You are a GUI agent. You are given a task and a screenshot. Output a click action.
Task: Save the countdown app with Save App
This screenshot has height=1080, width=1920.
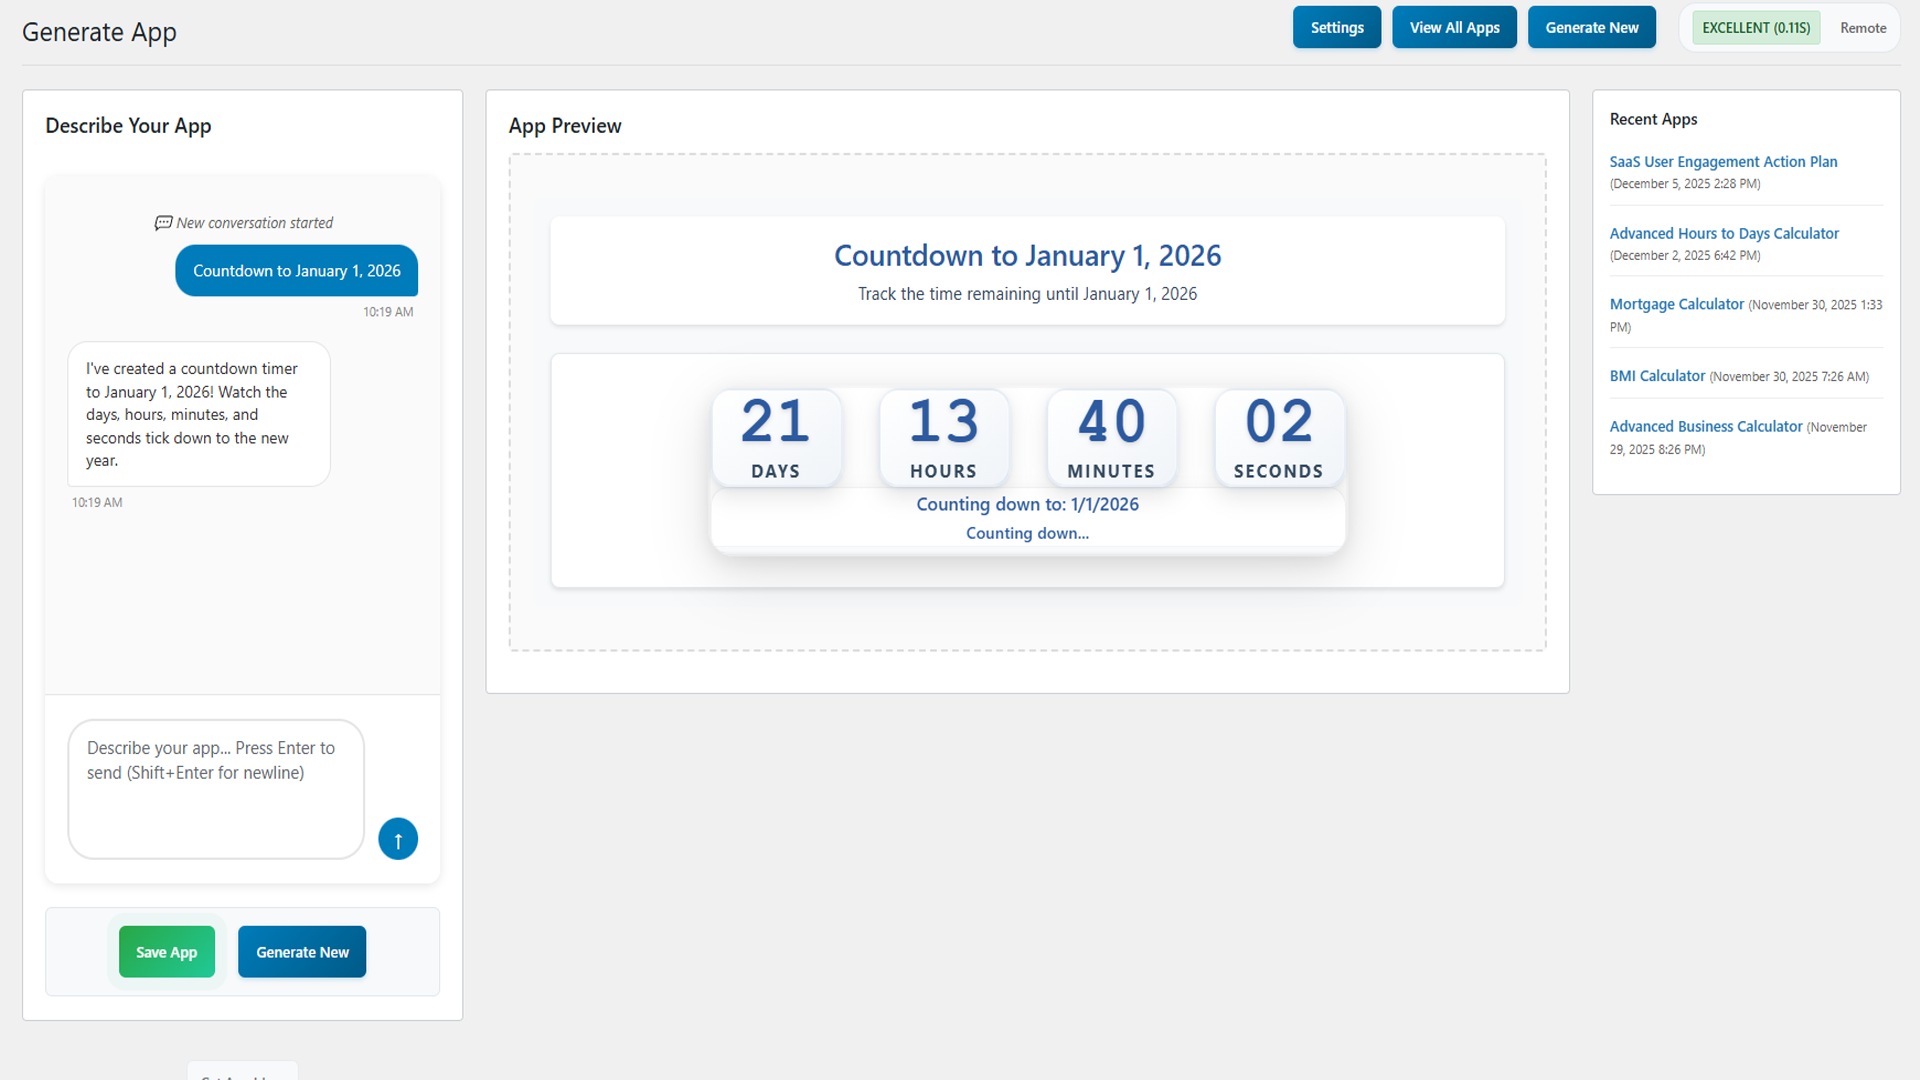point(166,951)
